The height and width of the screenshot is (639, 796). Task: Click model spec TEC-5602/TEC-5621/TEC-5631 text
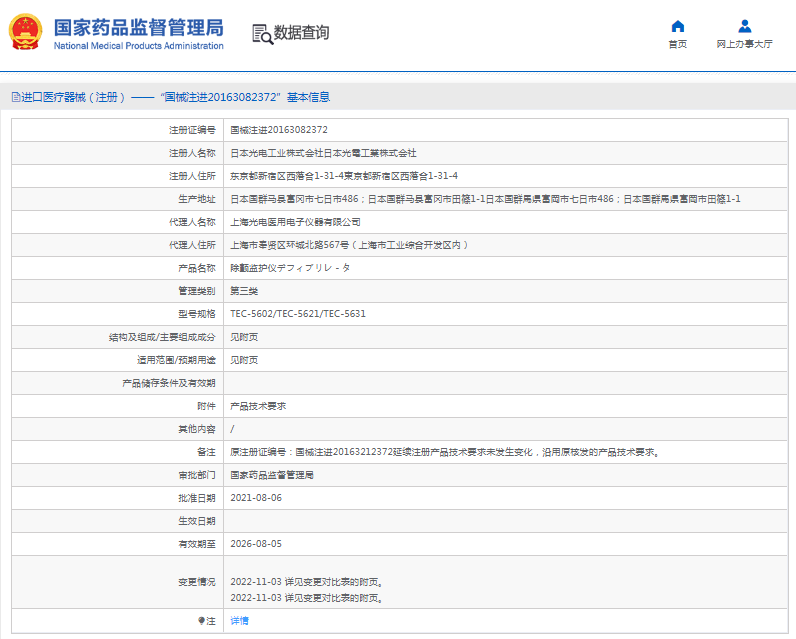coord(298,314)
